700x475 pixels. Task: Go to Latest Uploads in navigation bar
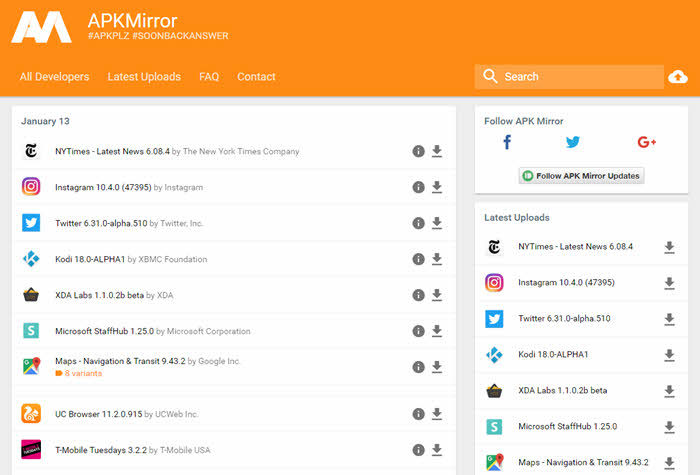click(144, 77)
